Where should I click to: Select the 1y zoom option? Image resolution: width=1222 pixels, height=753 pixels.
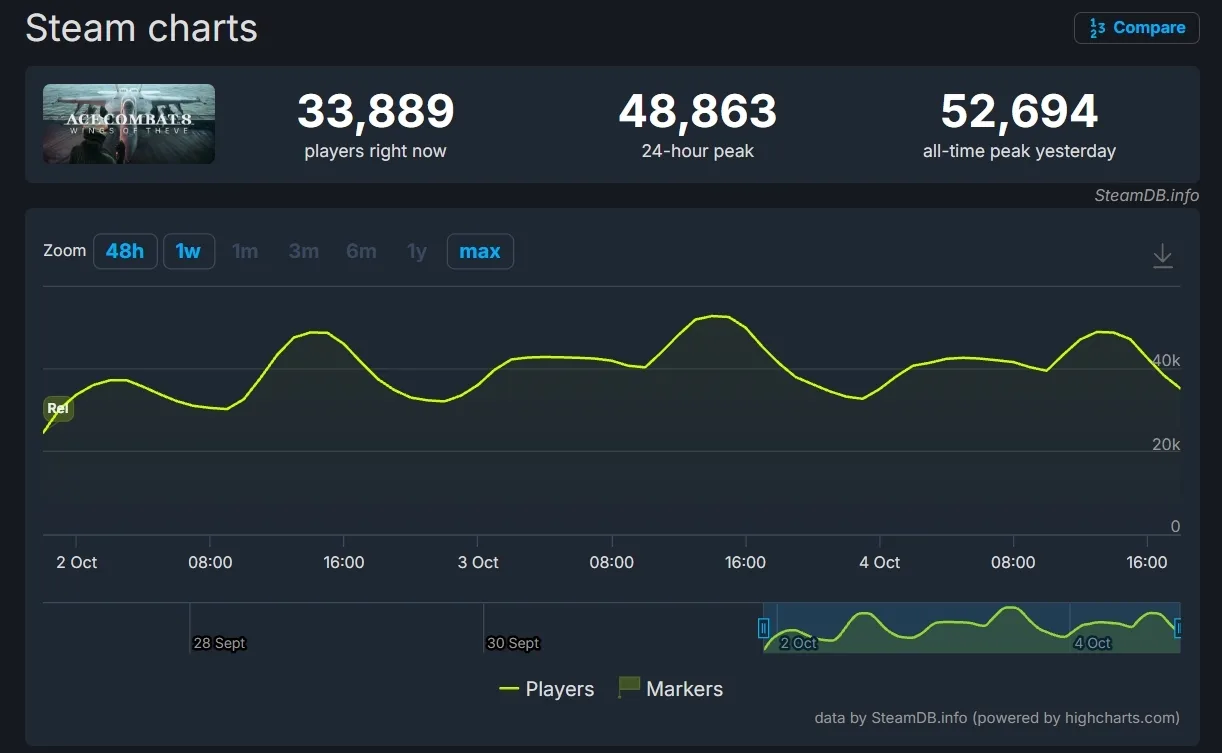pos(417,251)
